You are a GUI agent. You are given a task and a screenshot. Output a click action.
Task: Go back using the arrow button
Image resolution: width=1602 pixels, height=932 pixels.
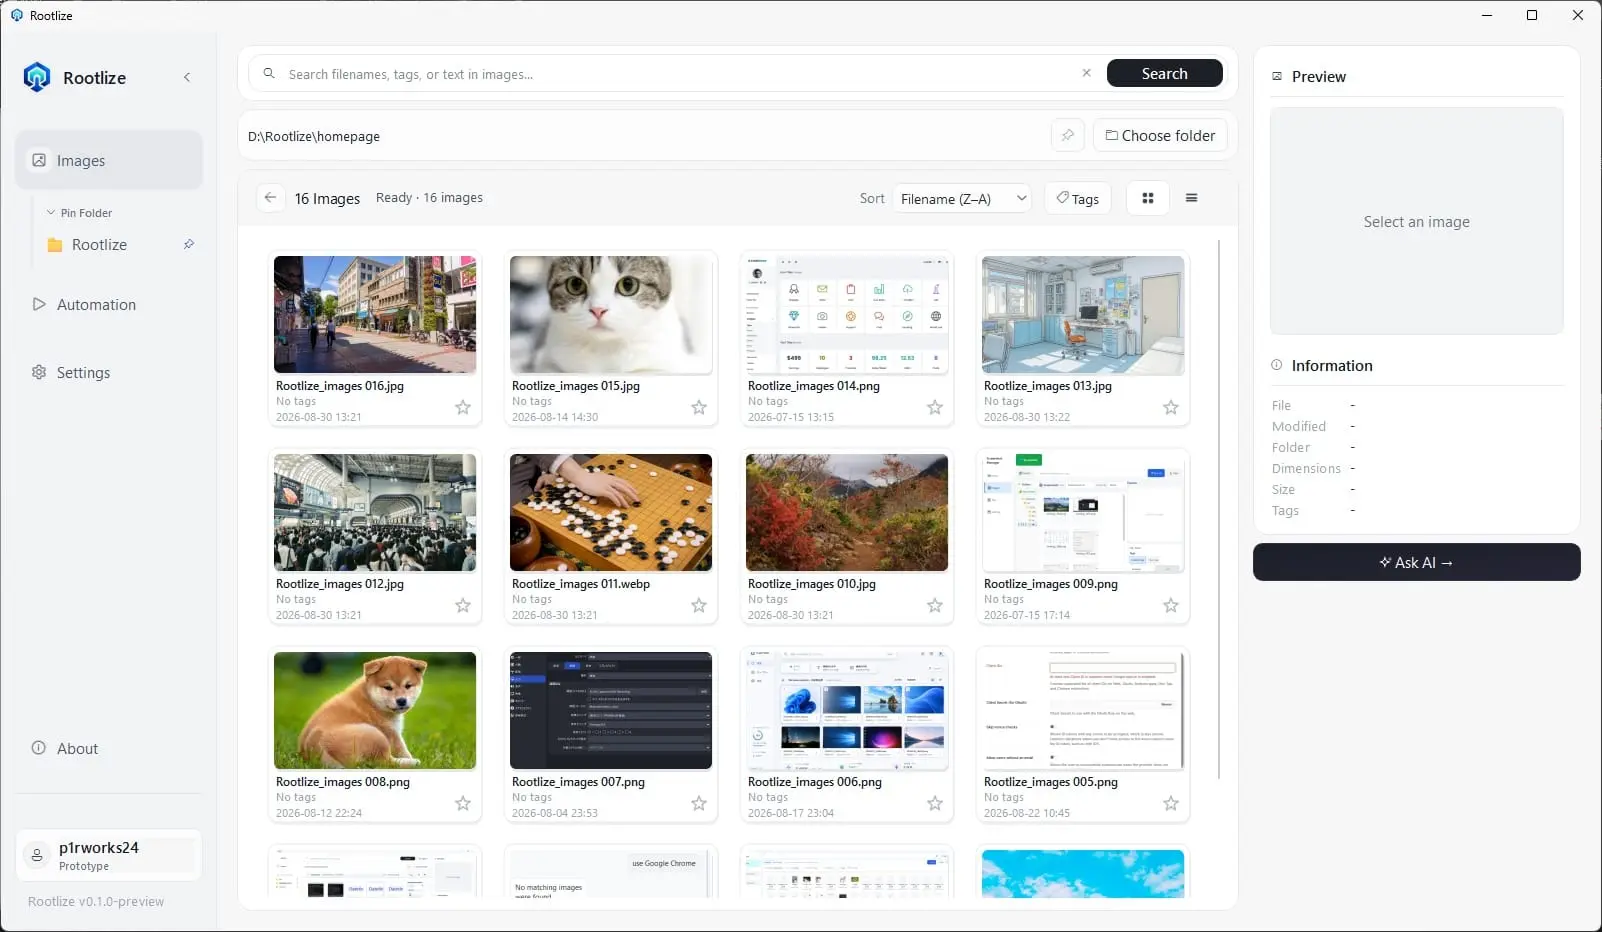pos(270,198)
